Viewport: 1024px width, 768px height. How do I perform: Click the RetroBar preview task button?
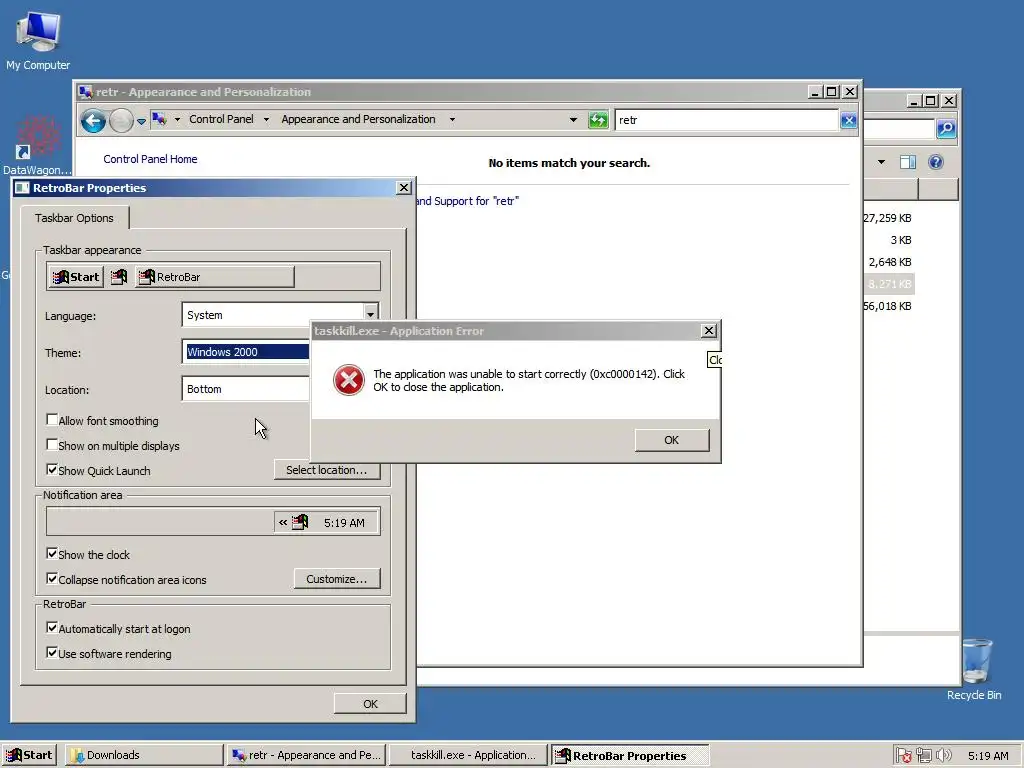coord(215,277)
